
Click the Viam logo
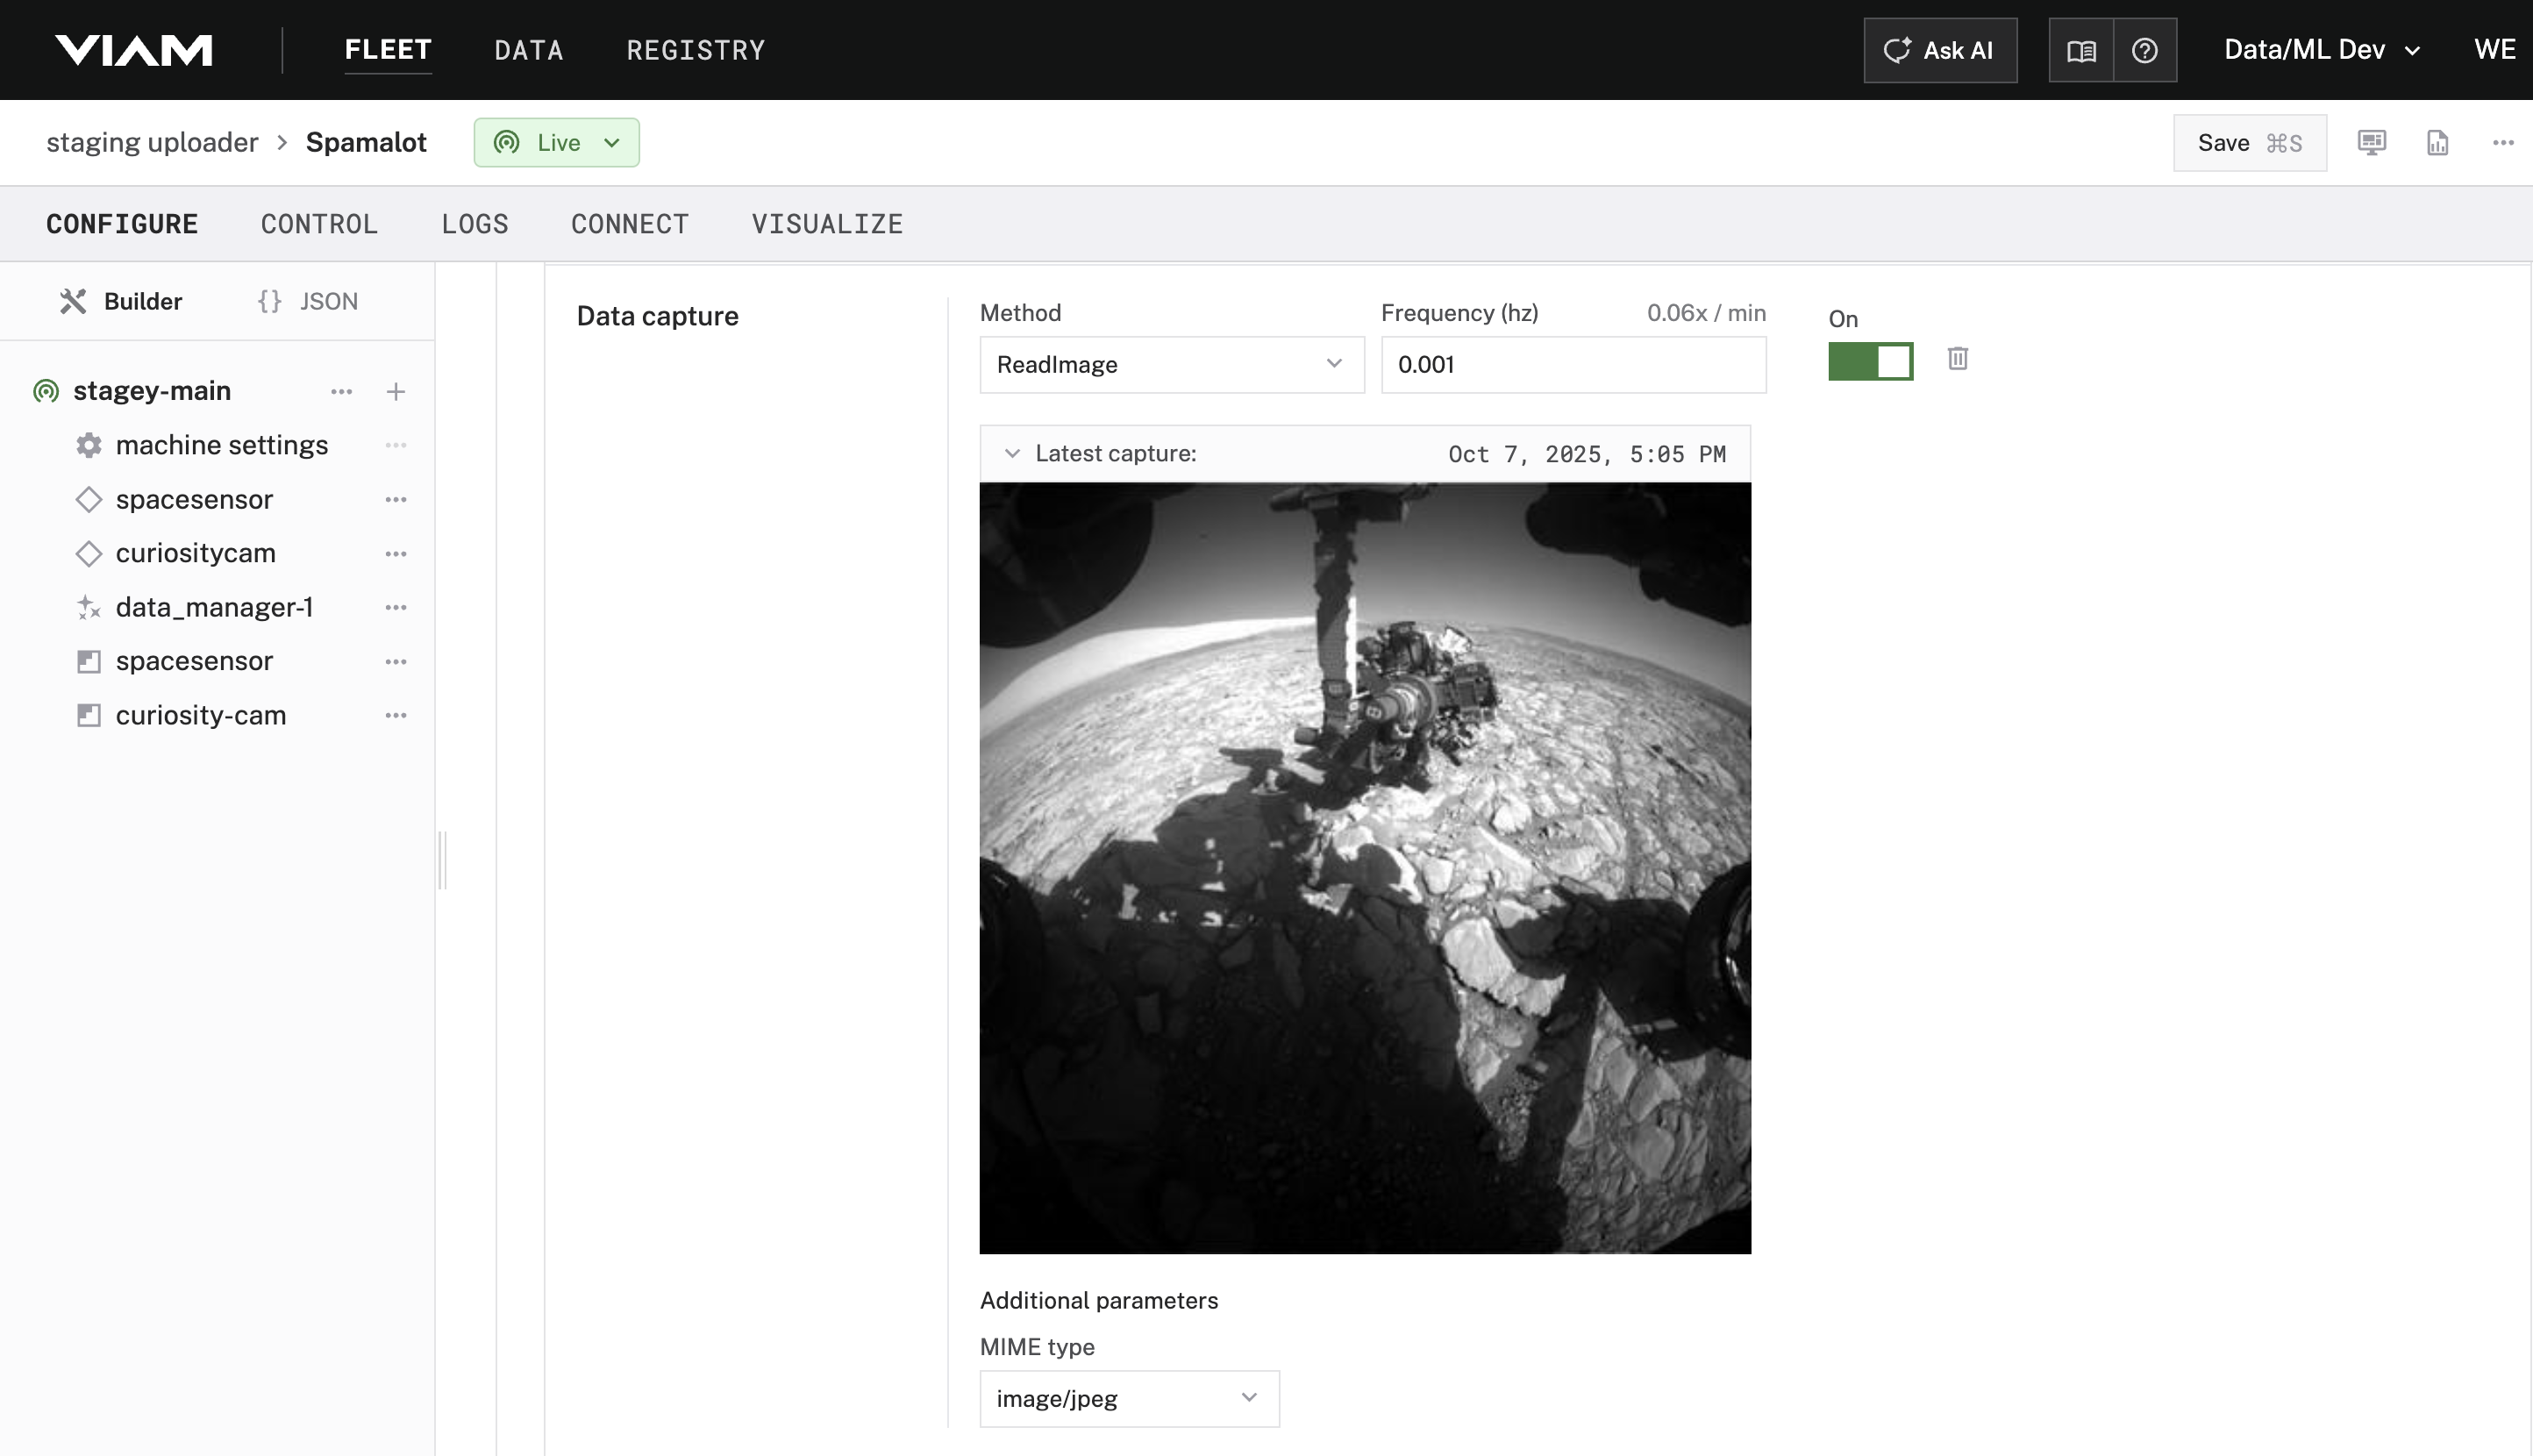click(x=134, y=50)
